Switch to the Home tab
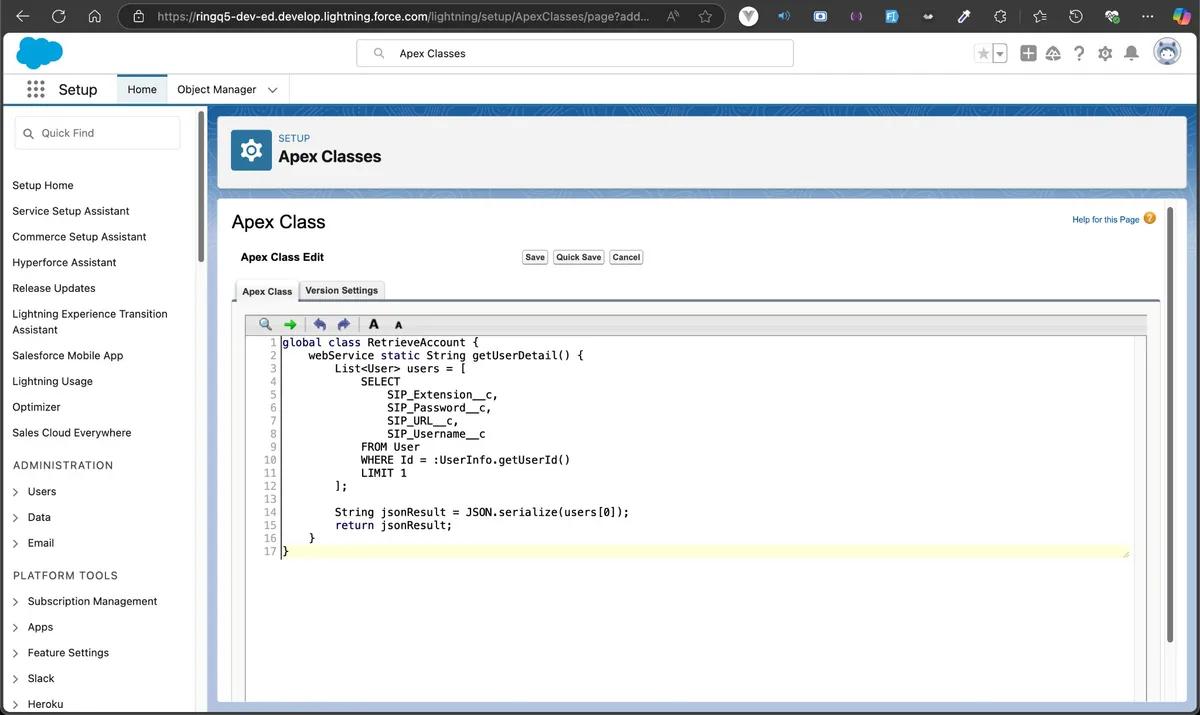The width and height of the screenshot is (1200, 715). point(142,89)
